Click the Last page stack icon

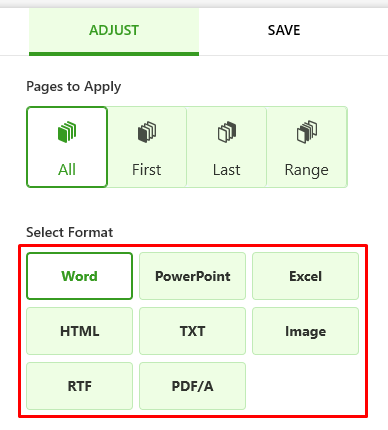[x=227, y=132]
